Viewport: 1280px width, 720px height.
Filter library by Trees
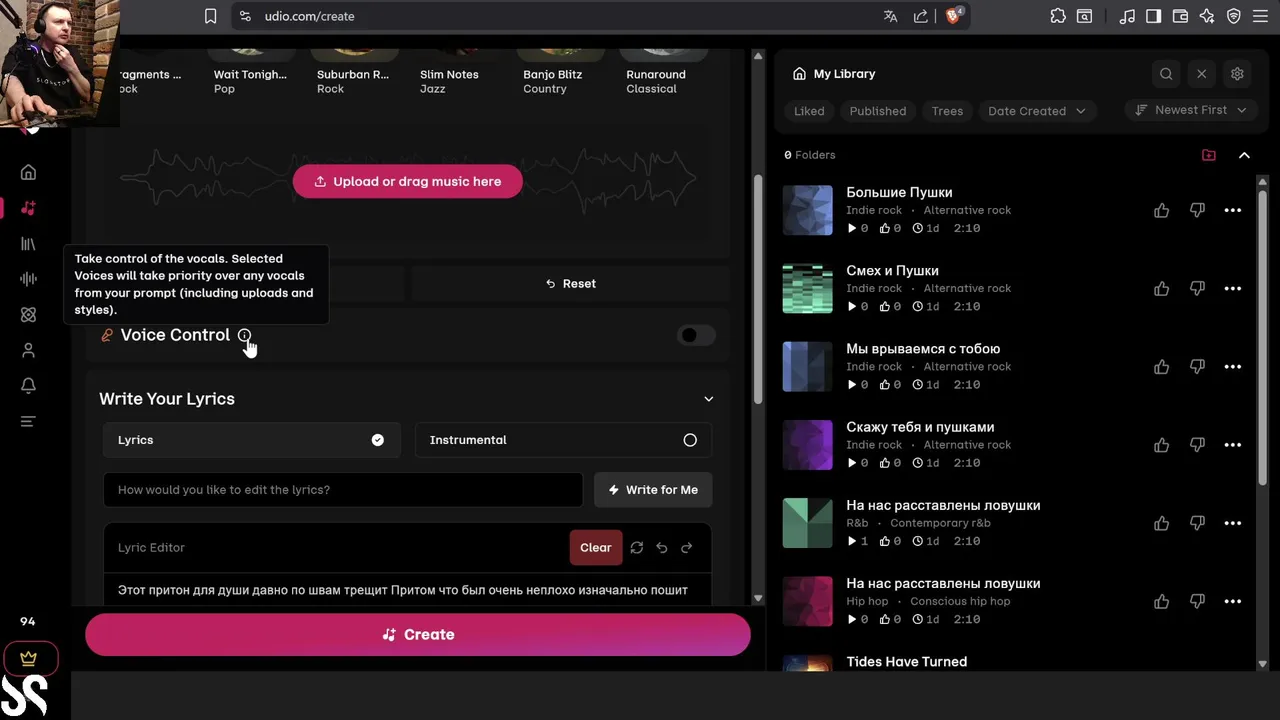[947, 111]
